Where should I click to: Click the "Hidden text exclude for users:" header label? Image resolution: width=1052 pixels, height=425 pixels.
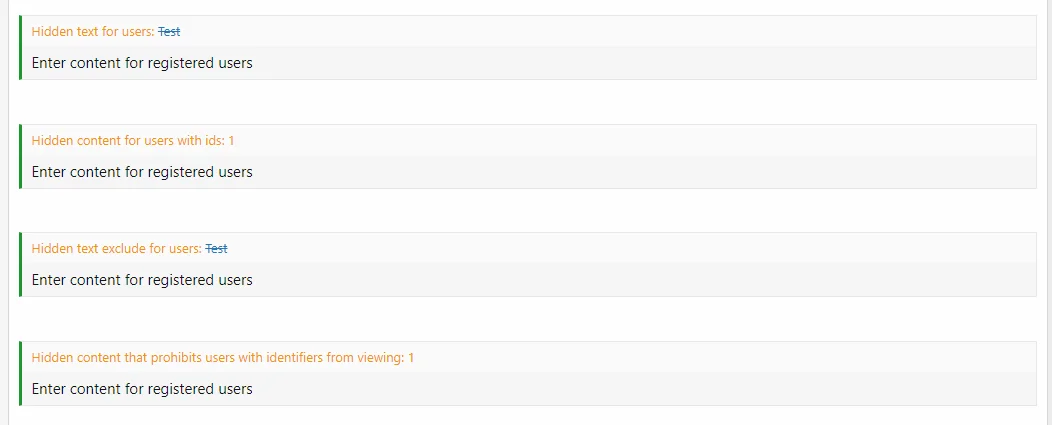[x=116, y=249]
